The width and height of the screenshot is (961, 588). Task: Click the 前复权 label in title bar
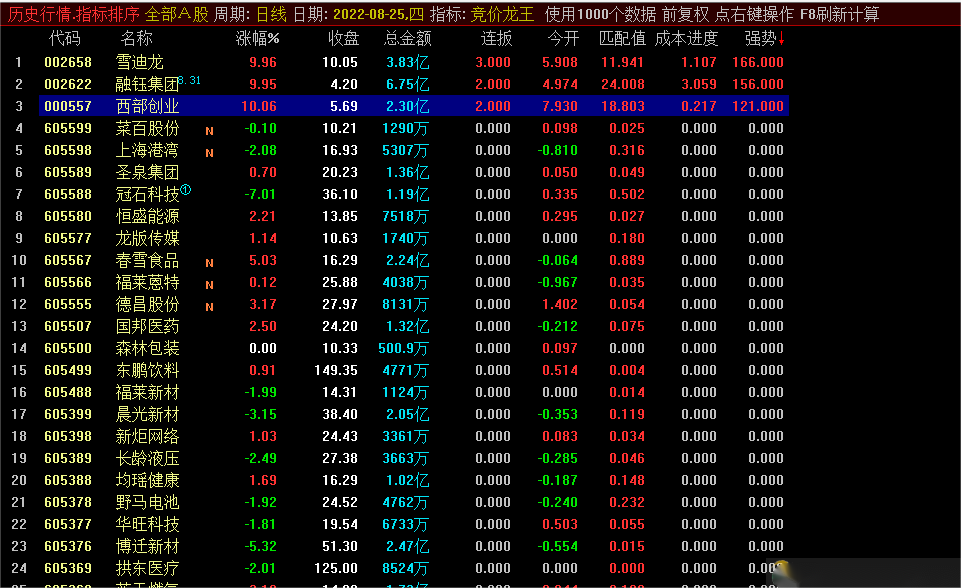(x=686, y=13)
